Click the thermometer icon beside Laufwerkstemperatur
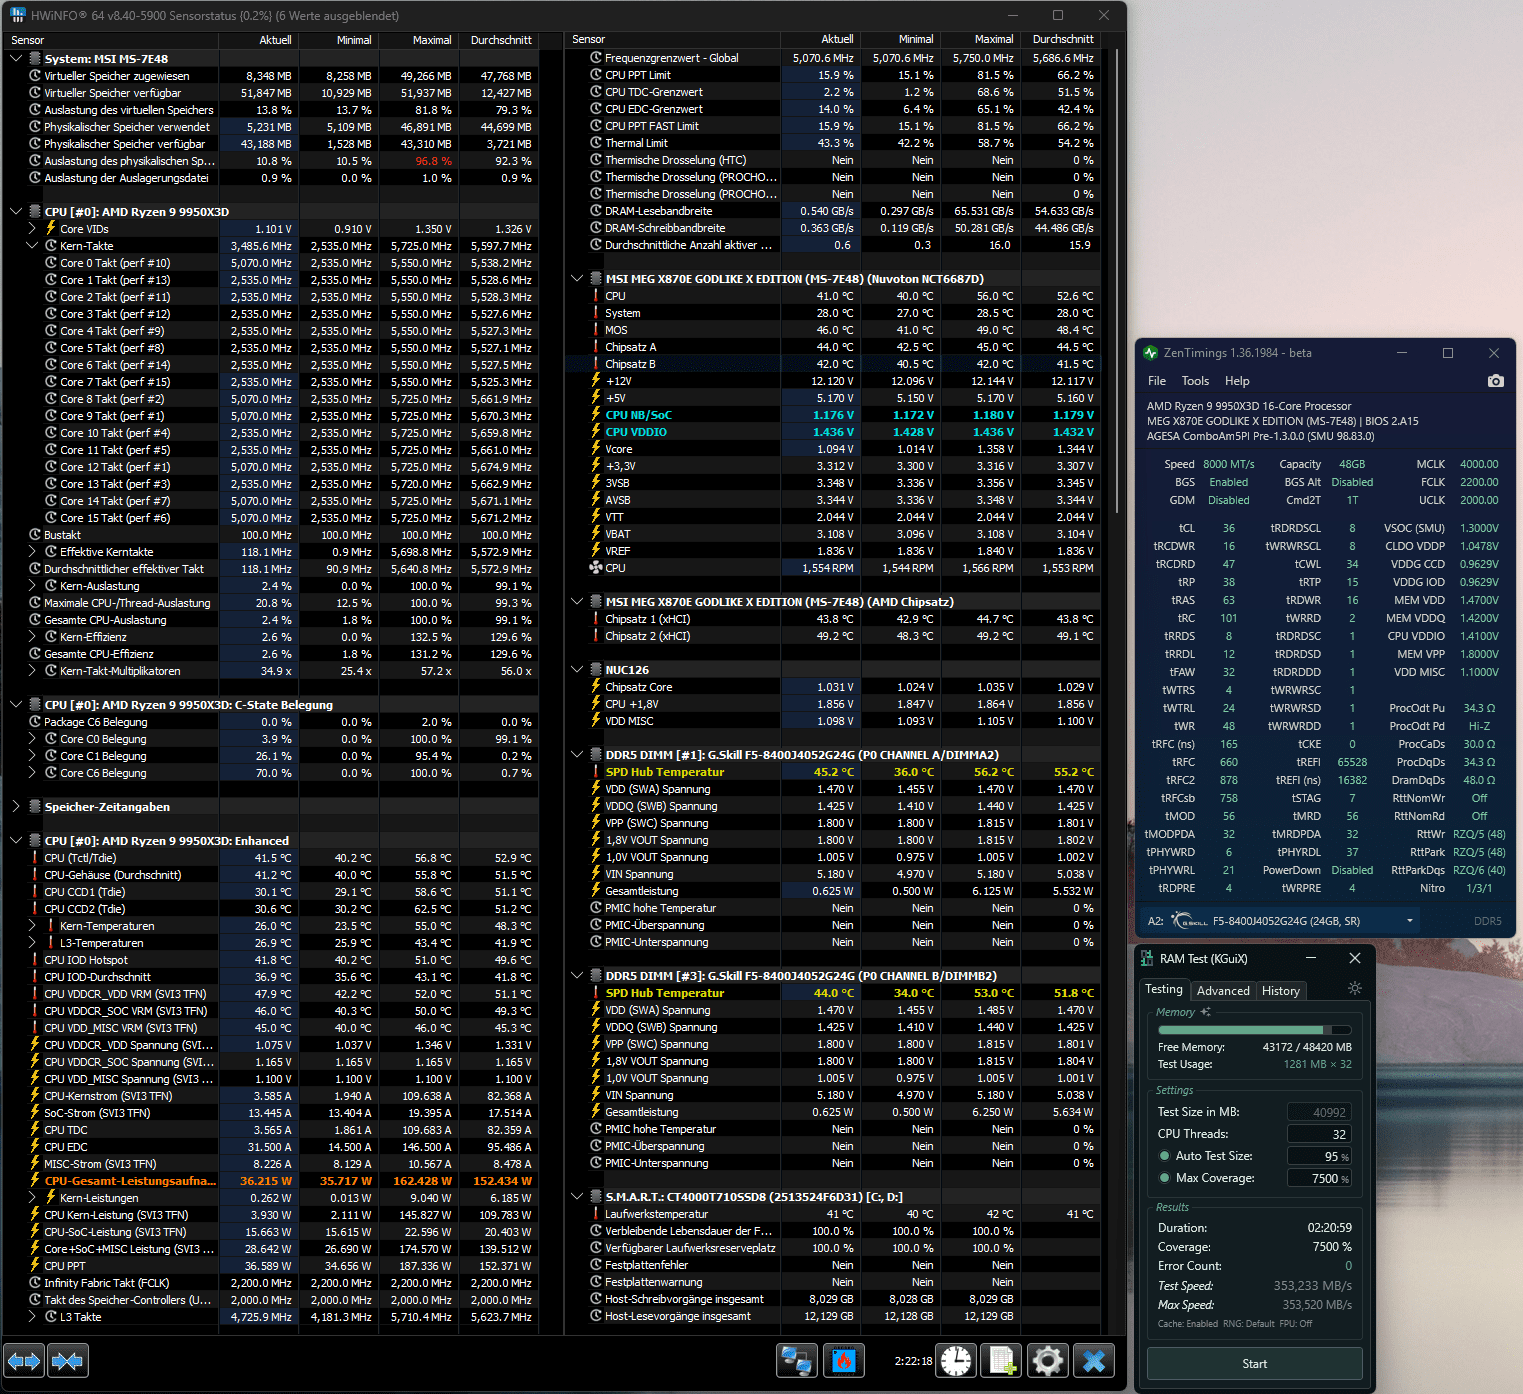The image size is (1523, 1394). click(x=595, y=1214)
